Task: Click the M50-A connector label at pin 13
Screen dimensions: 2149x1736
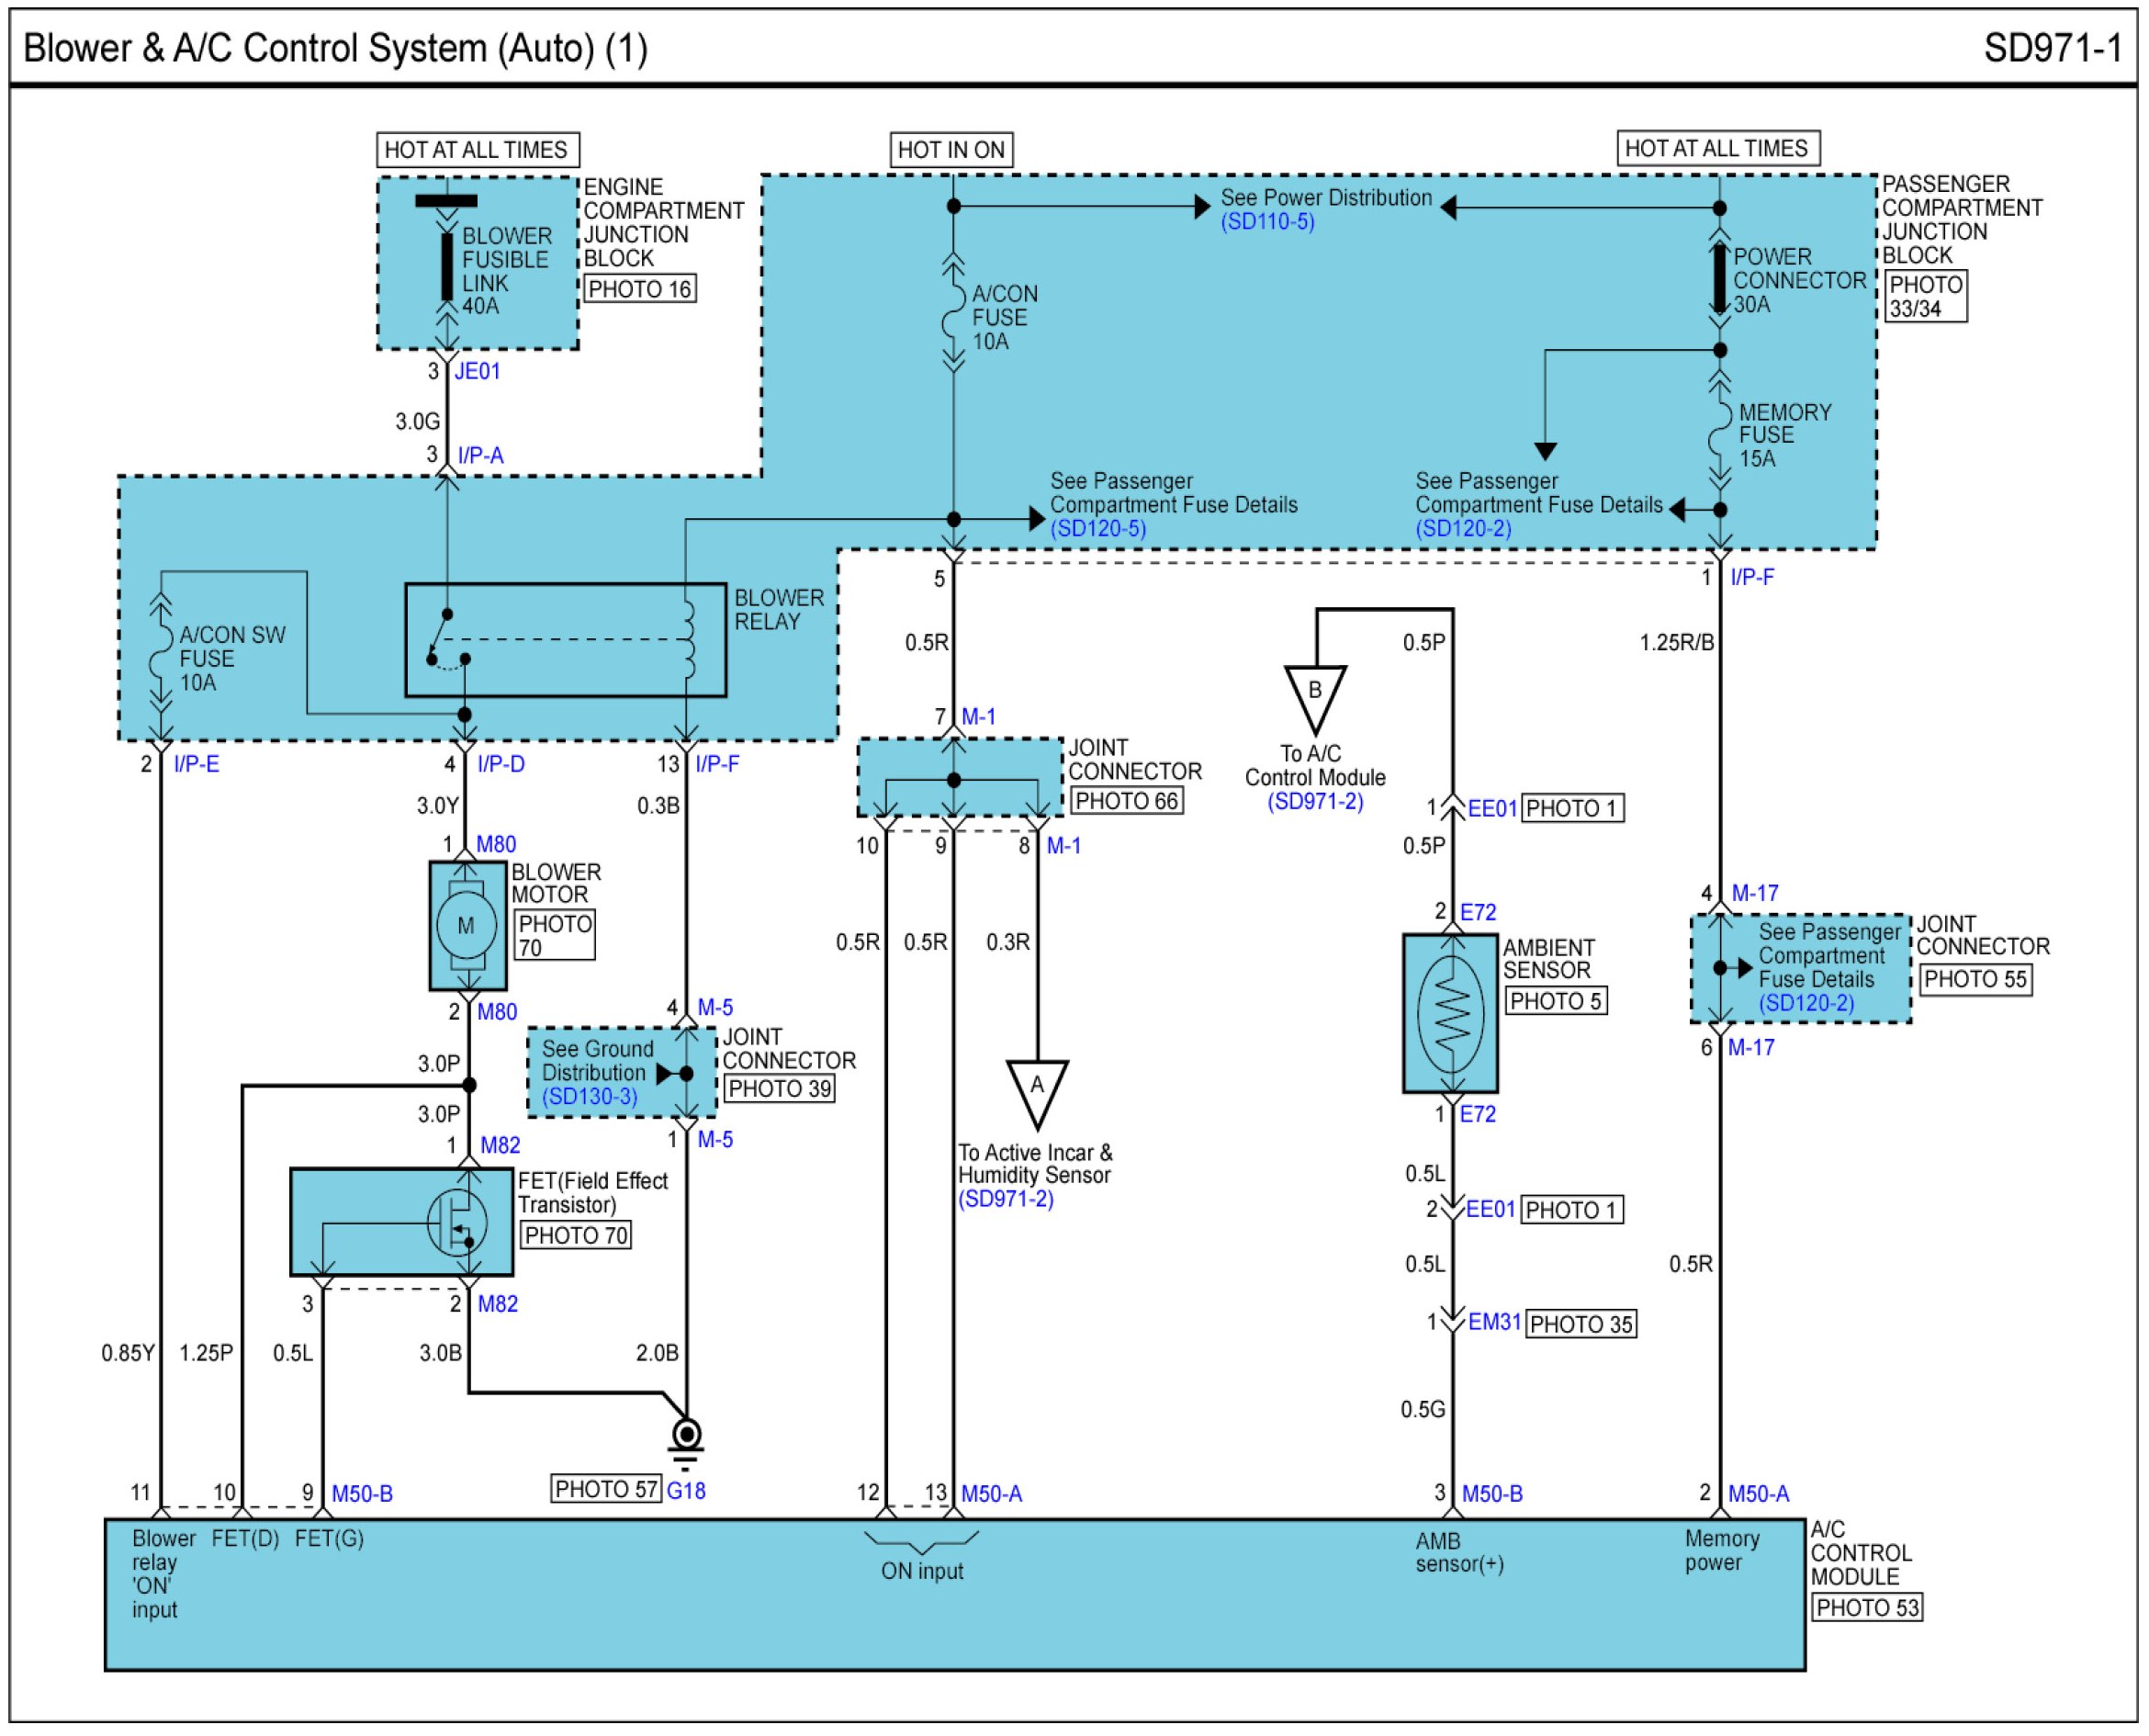Action: tap(991, 1494)
